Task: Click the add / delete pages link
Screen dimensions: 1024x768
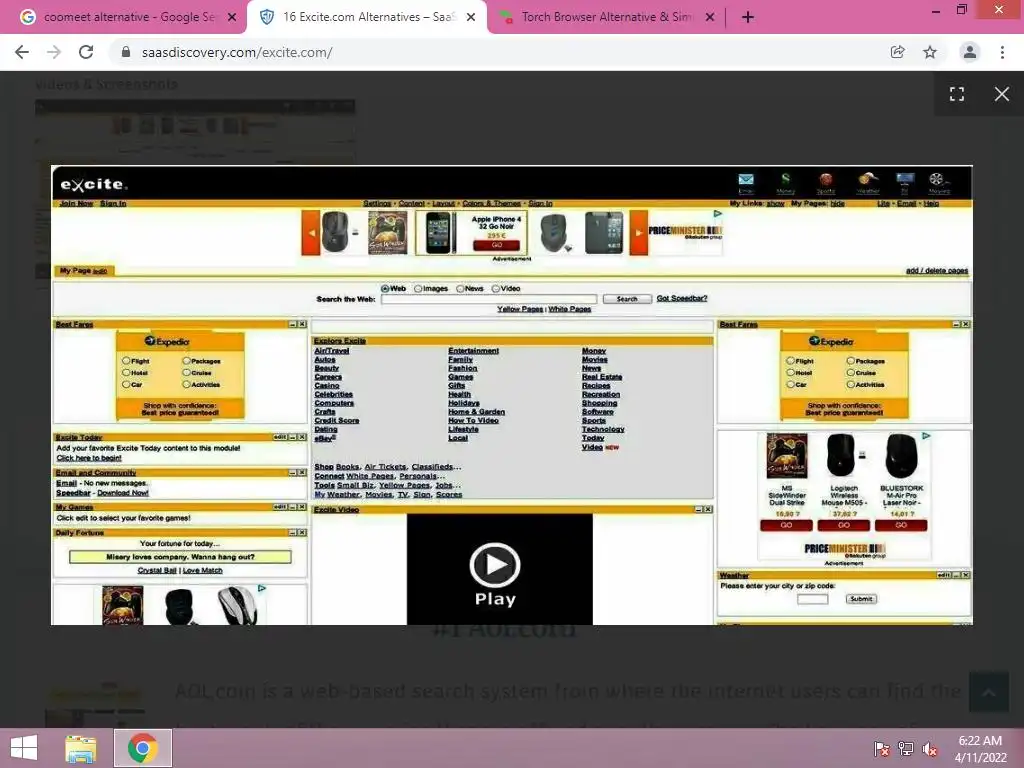Action: pyautogui.click(x=937, y=270)
